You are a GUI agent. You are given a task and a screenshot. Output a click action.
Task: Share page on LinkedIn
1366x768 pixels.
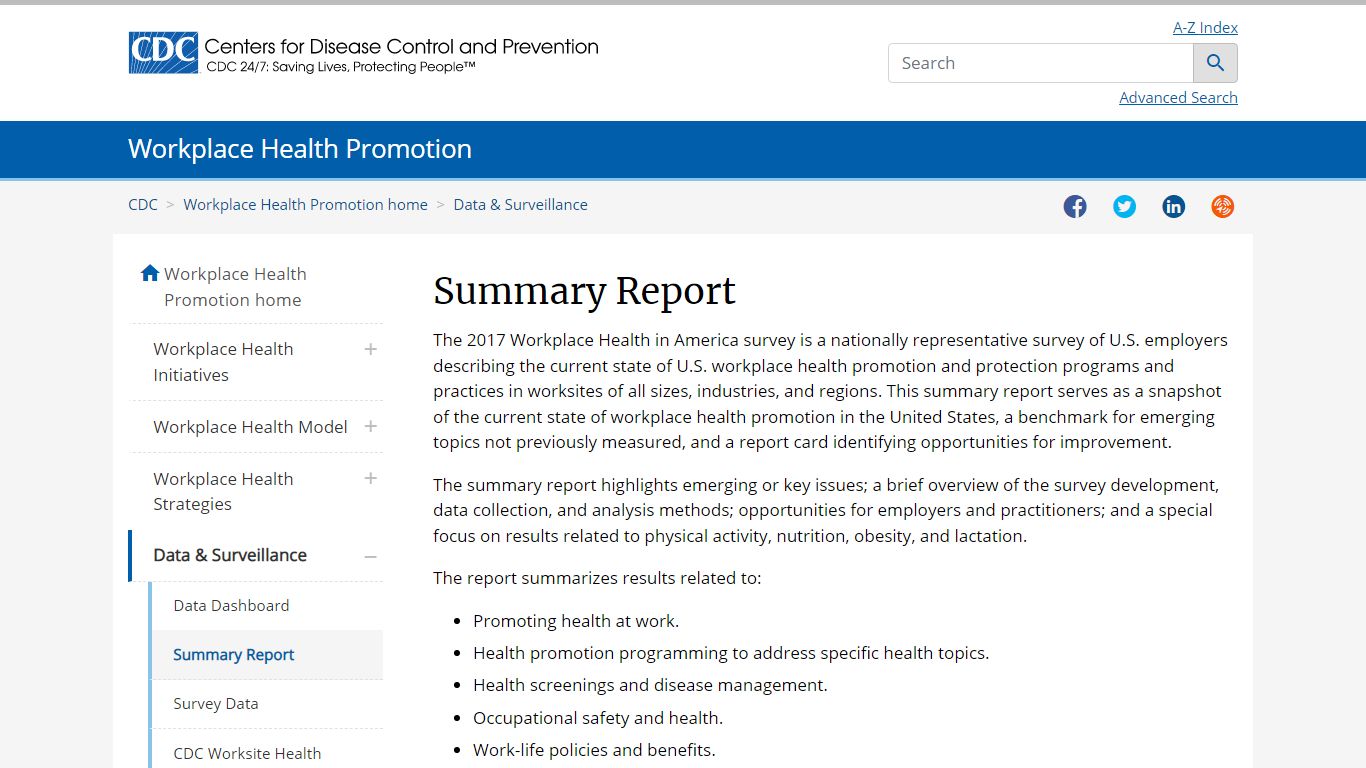tap(1173, 207)
